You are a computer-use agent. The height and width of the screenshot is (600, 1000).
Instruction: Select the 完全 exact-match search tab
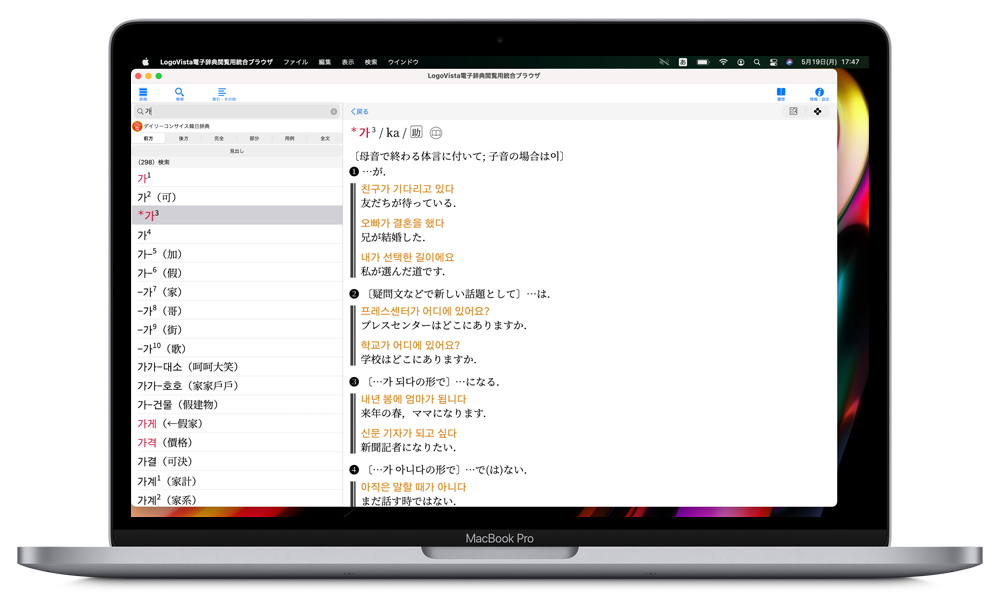[219, 138]
